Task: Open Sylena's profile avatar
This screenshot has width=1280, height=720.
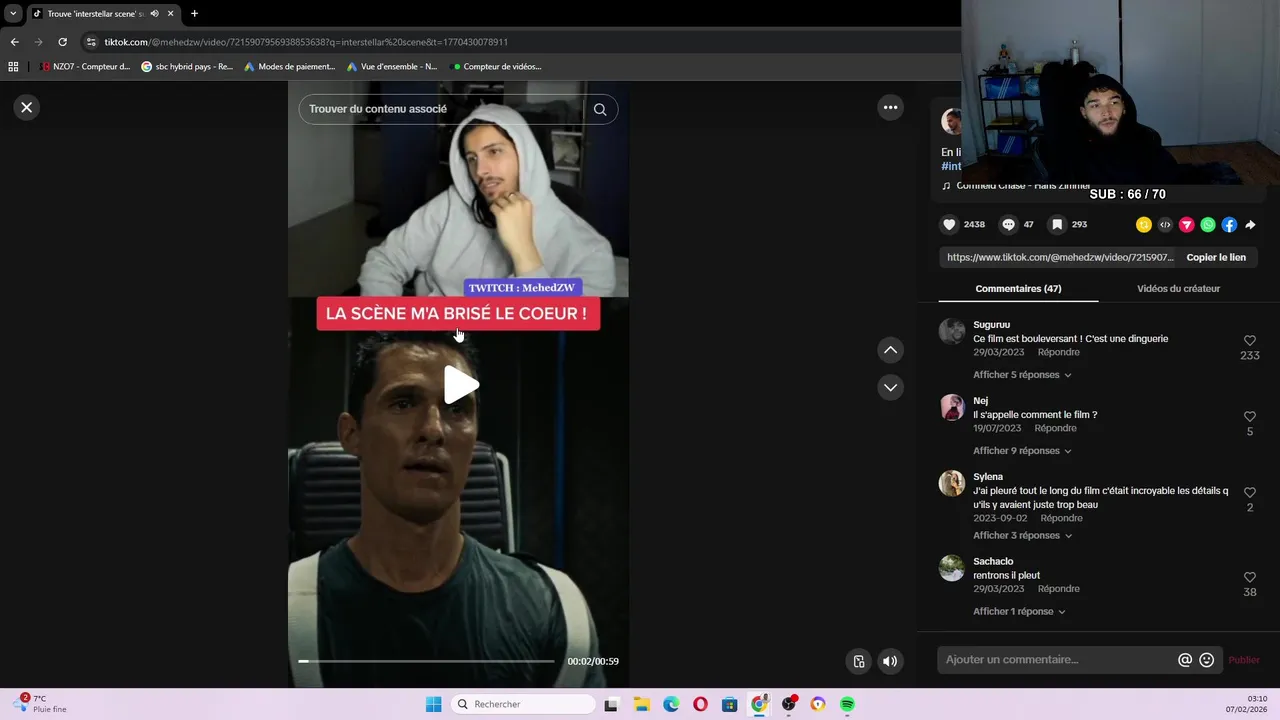Action: (x=952, y=483)
